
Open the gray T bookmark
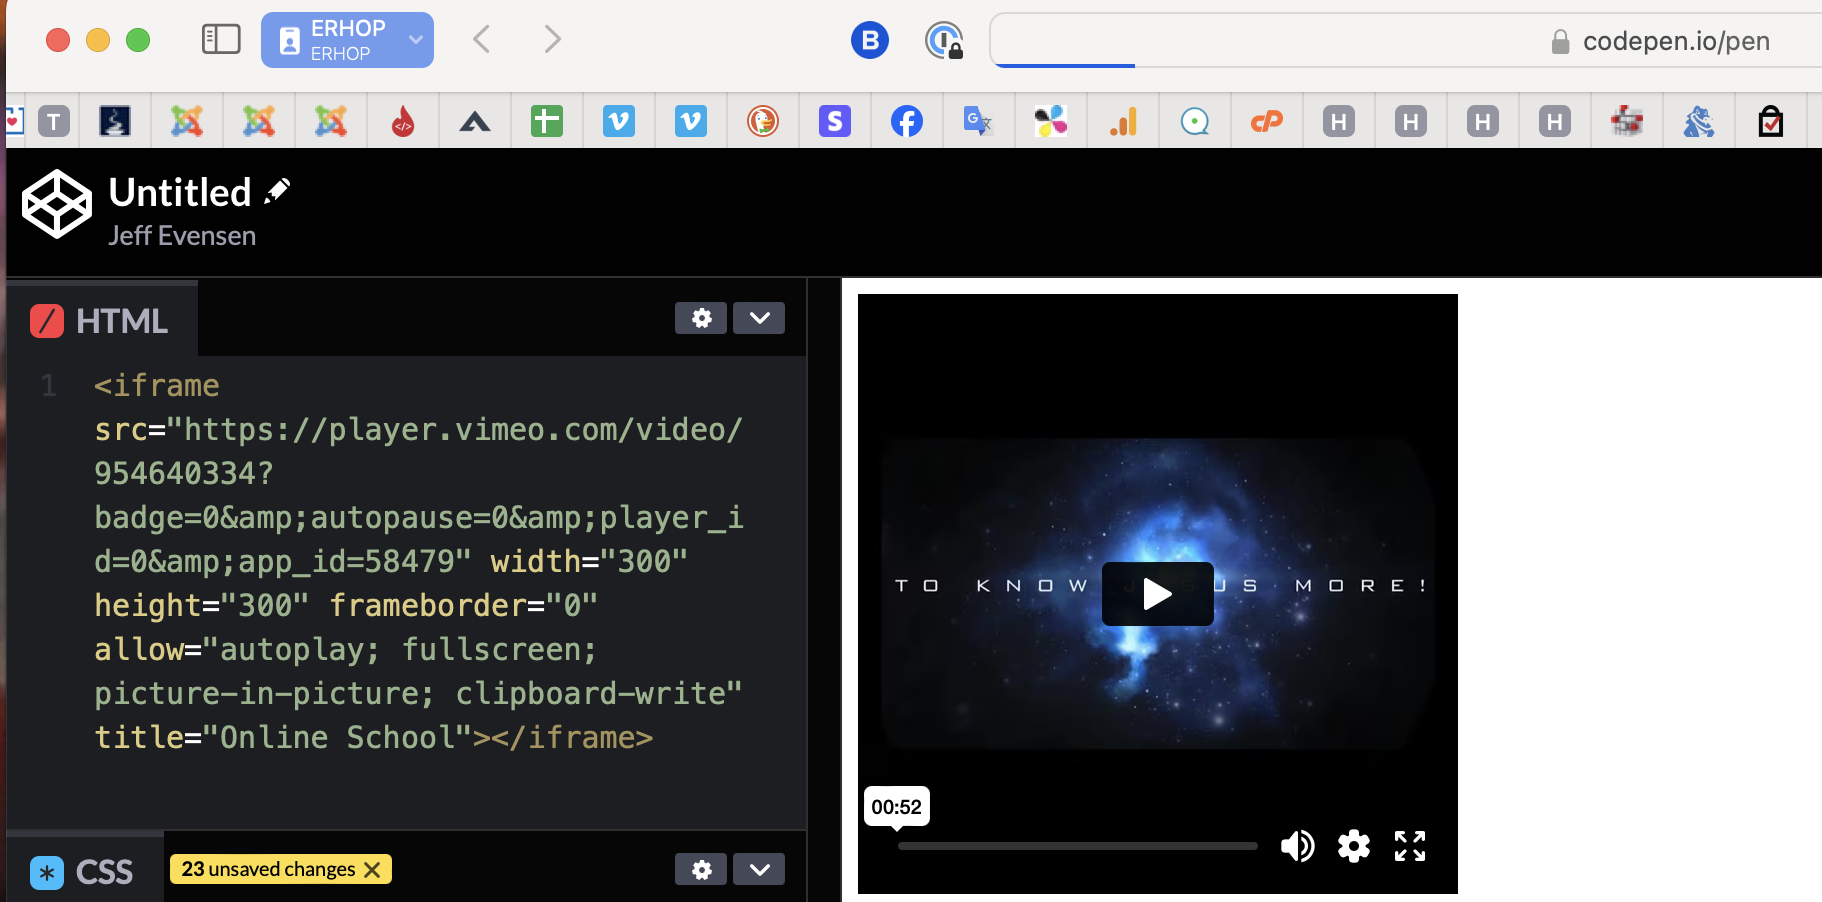coord(54,122)
